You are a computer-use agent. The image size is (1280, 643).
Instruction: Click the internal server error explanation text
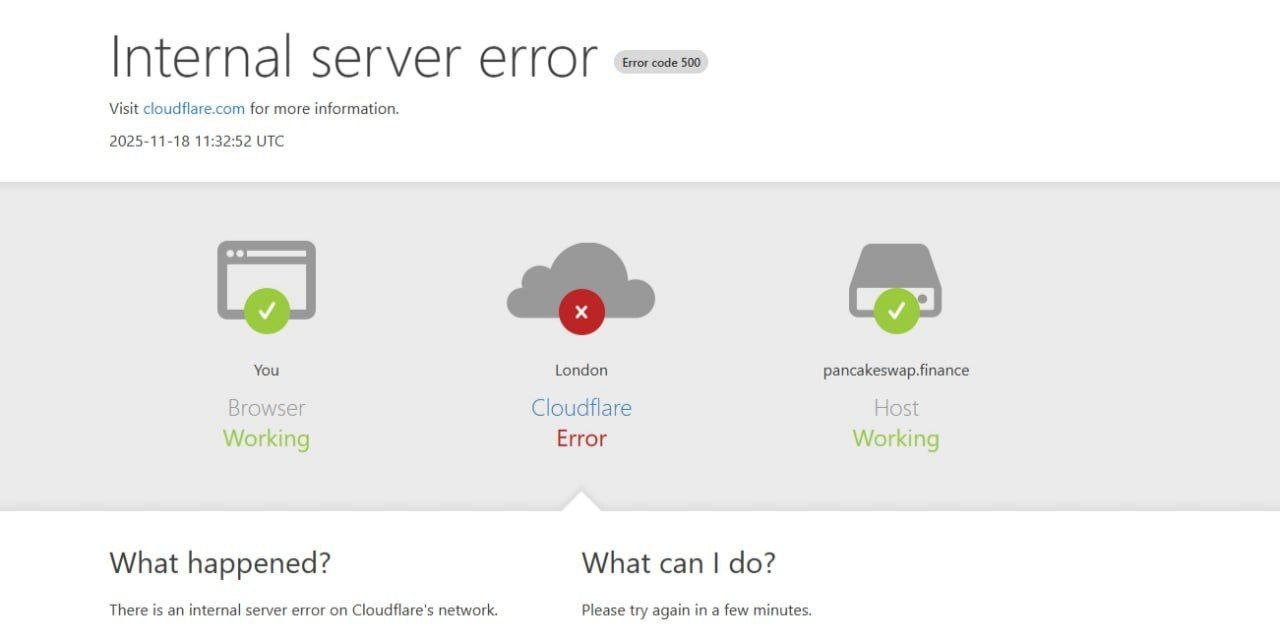[303, 609]
